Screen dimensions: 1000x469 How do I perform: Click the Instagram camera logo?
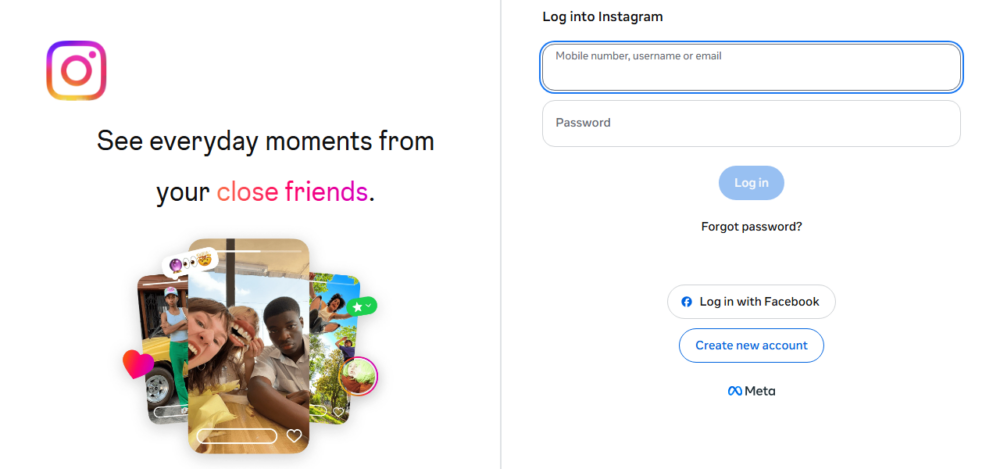pos(77,71)
